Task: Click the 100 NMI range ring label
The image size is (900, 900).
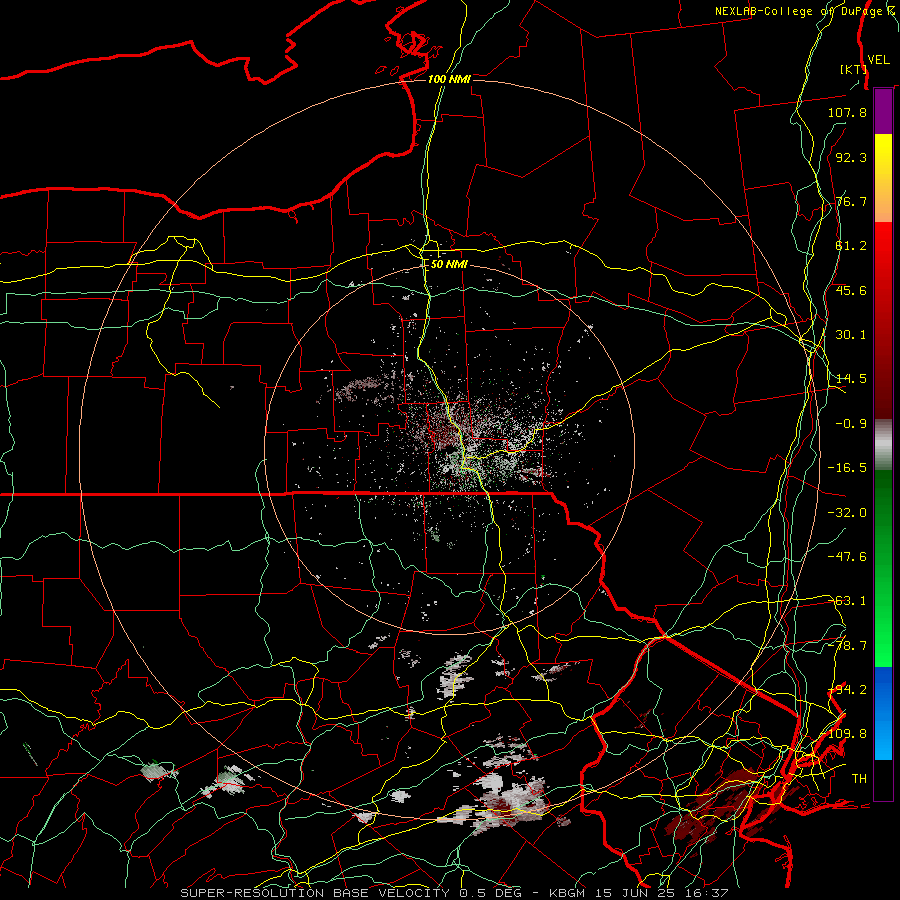Action: coord(449,79)
